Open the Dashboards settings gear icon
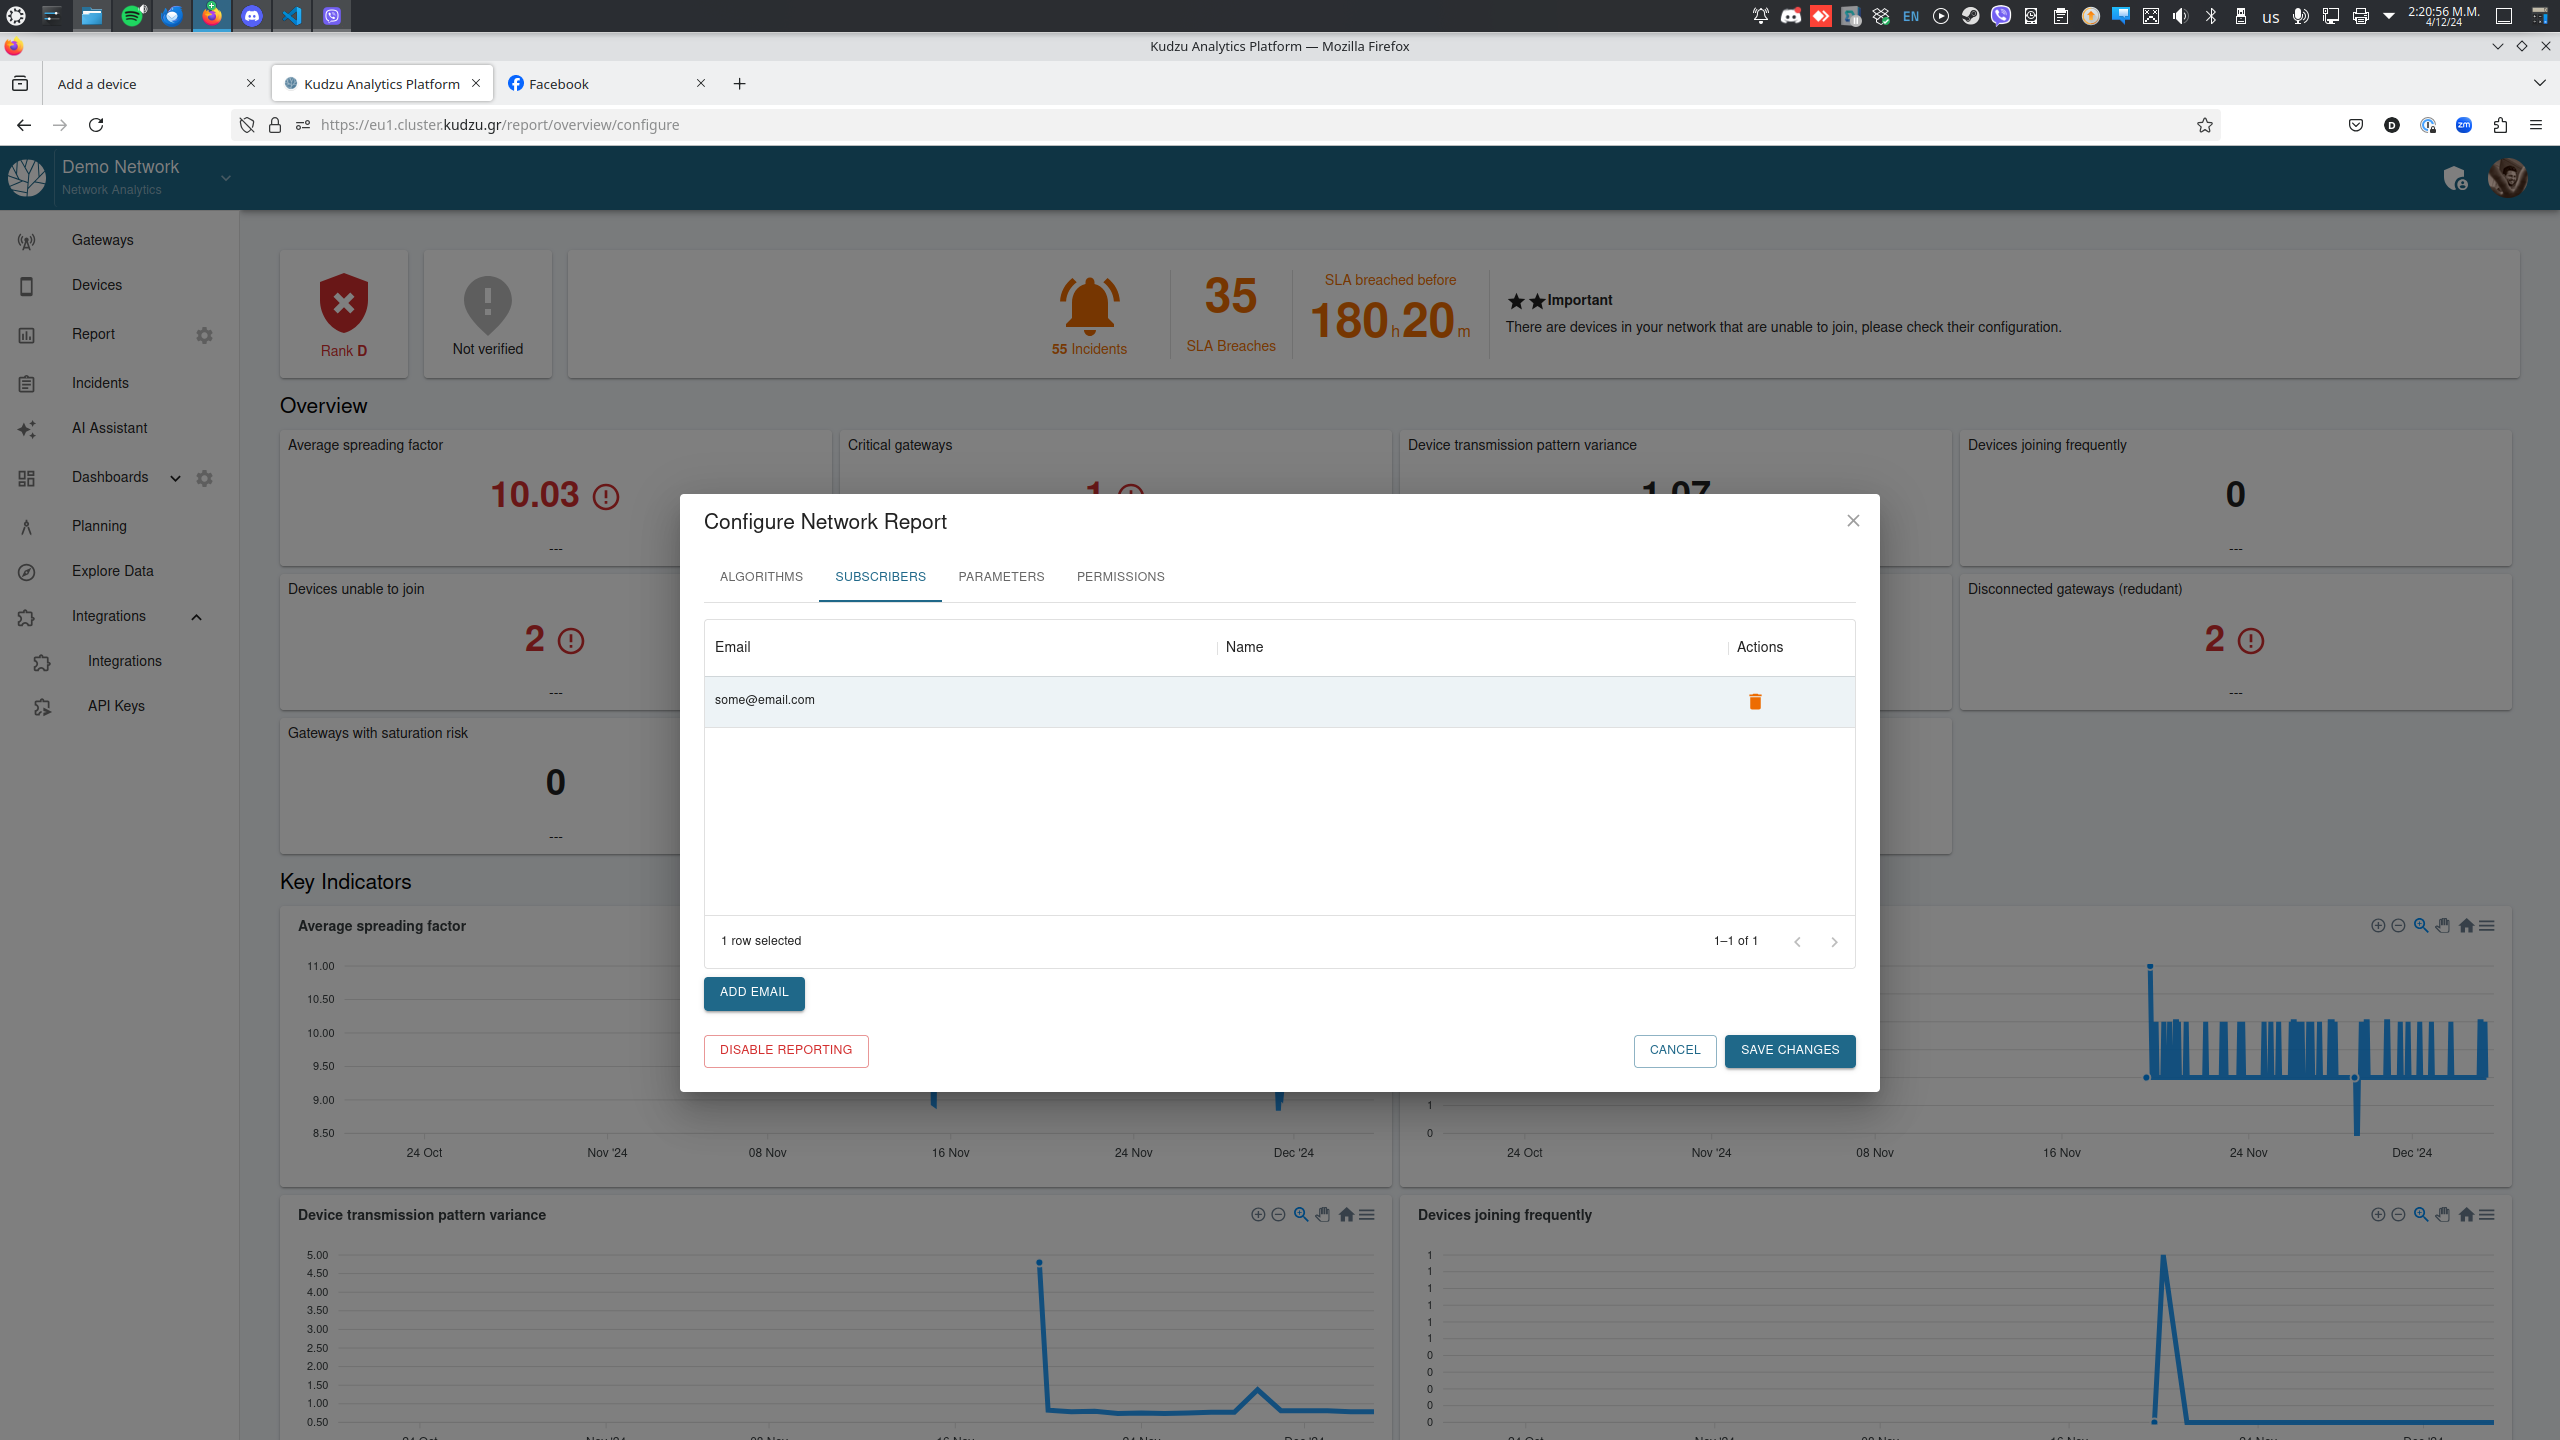The width and height of the screenshot is (2560, 1440). (x=204, y=478)
